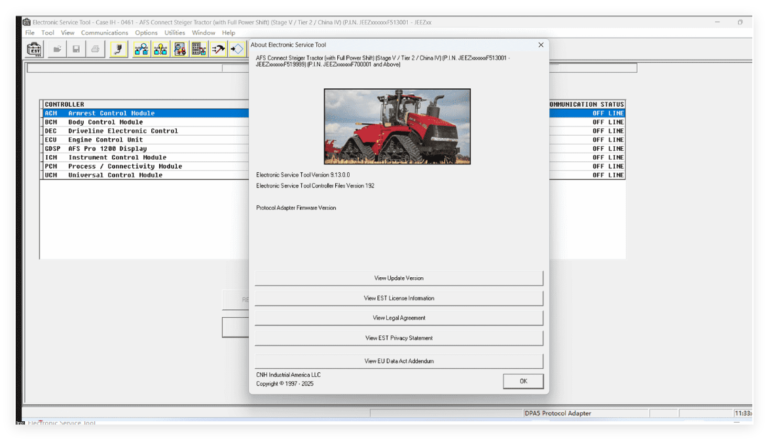Click the clock time in the status bar
Image resolution: width=768 pixels, height=439 pixels.
(x=743, y=414)
